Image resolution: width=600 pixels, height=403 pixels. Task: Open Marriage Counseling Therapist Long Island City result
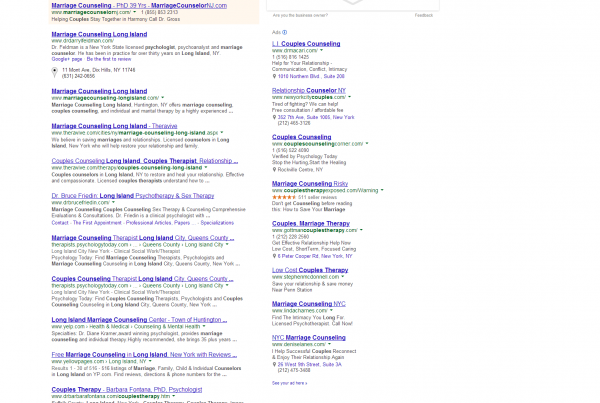(143, 238)
